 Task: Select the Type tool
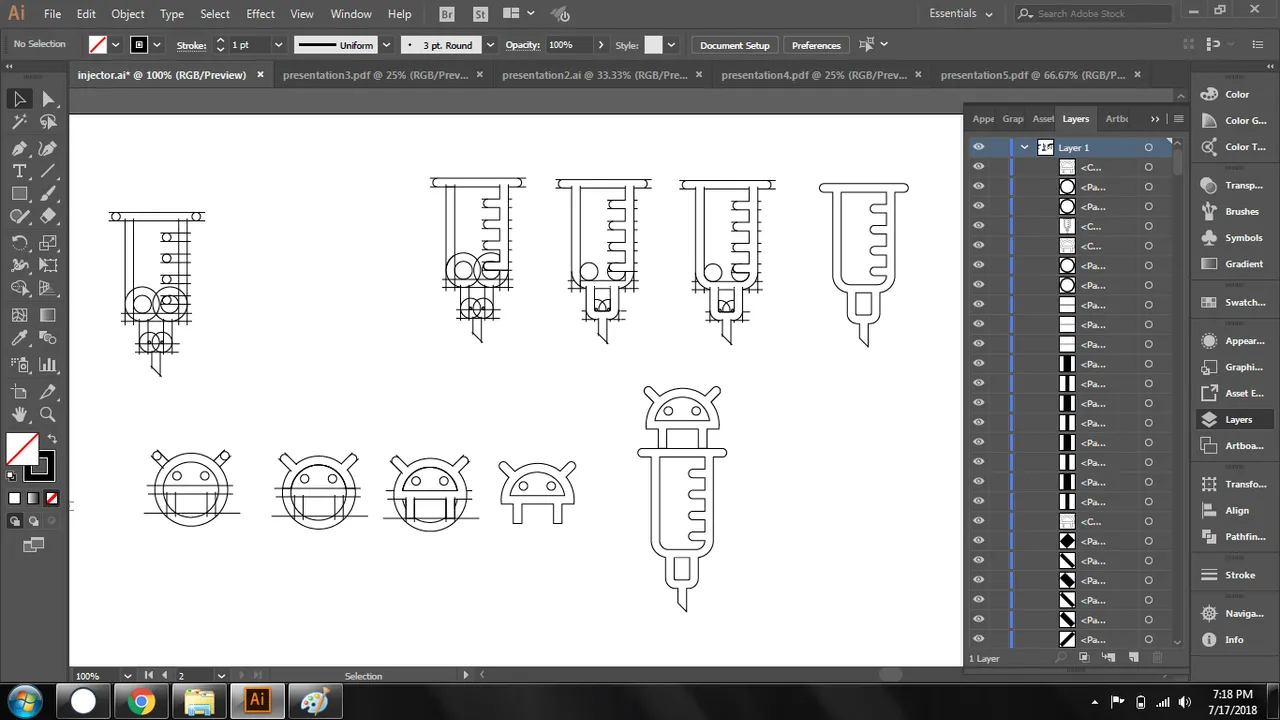[19, 171]
